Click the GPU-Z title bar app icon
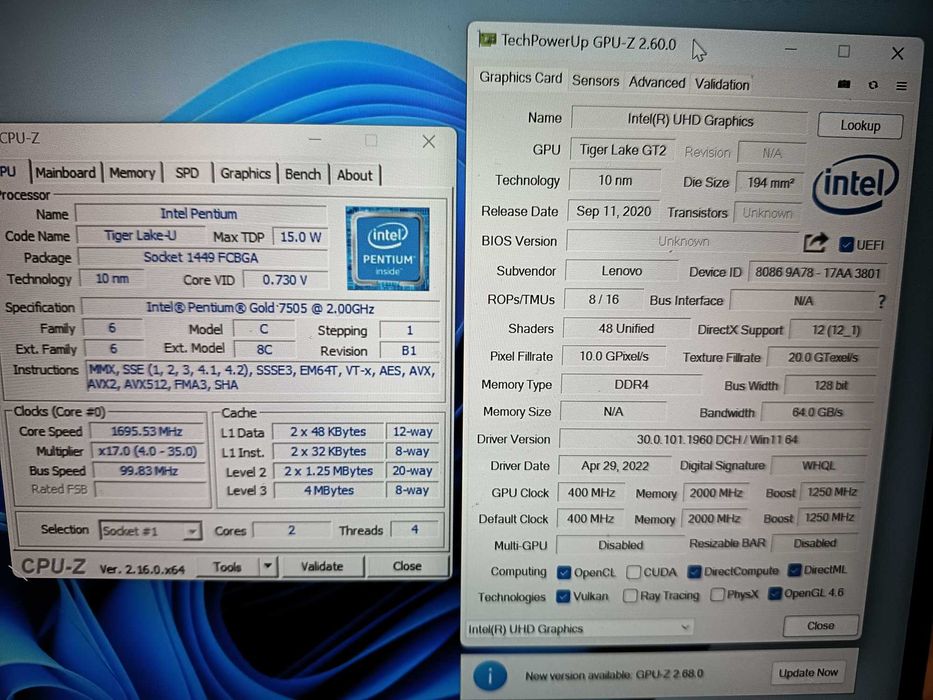Screen dimensions: 933x700 tap(487, 40)
